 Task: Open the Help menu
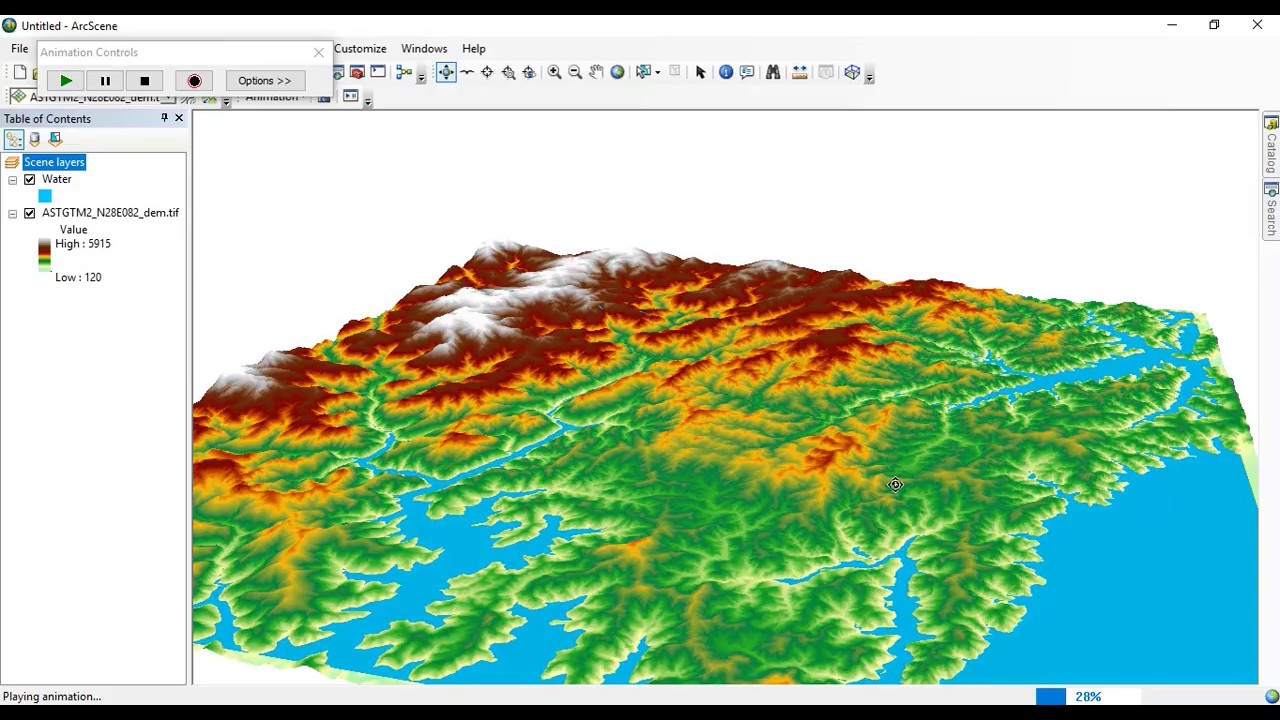(474, 48)
